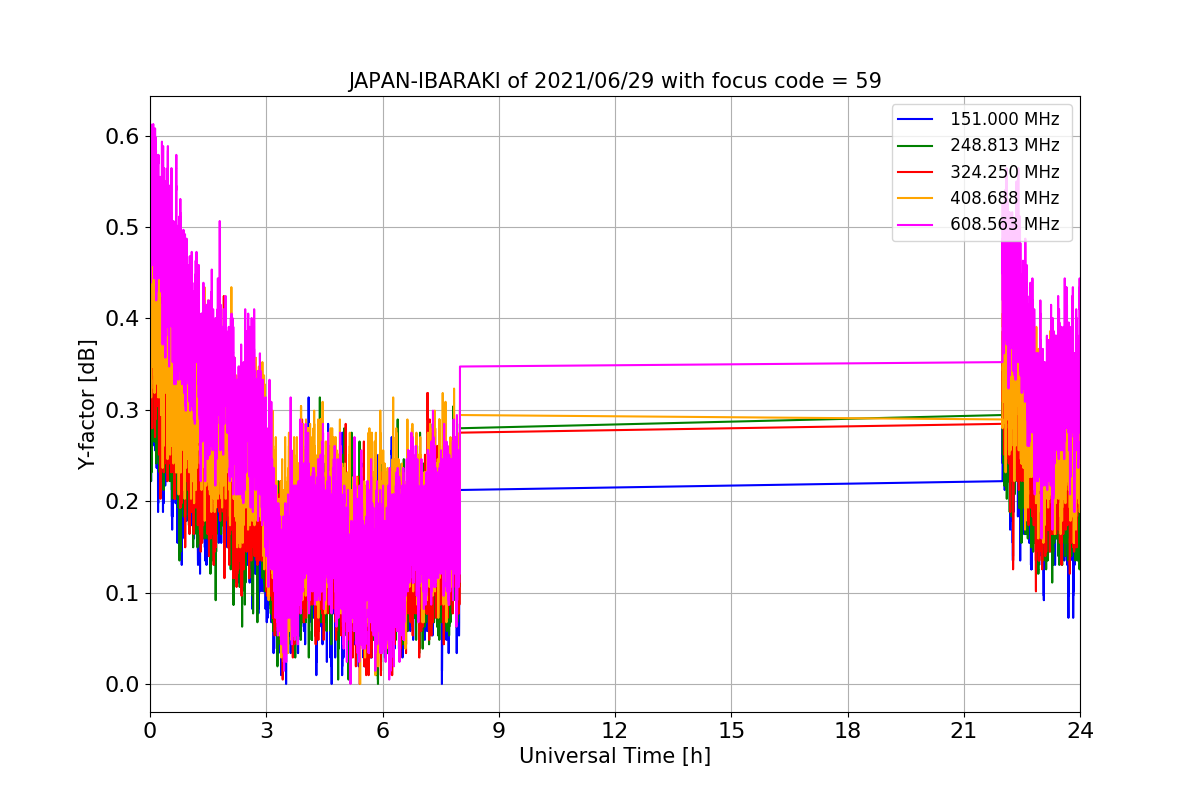The width and height of the screenshot is (1200, 800).
Task: Click the orange line swatch in legend
Action: pyautogui.click(x=915, y=199)
